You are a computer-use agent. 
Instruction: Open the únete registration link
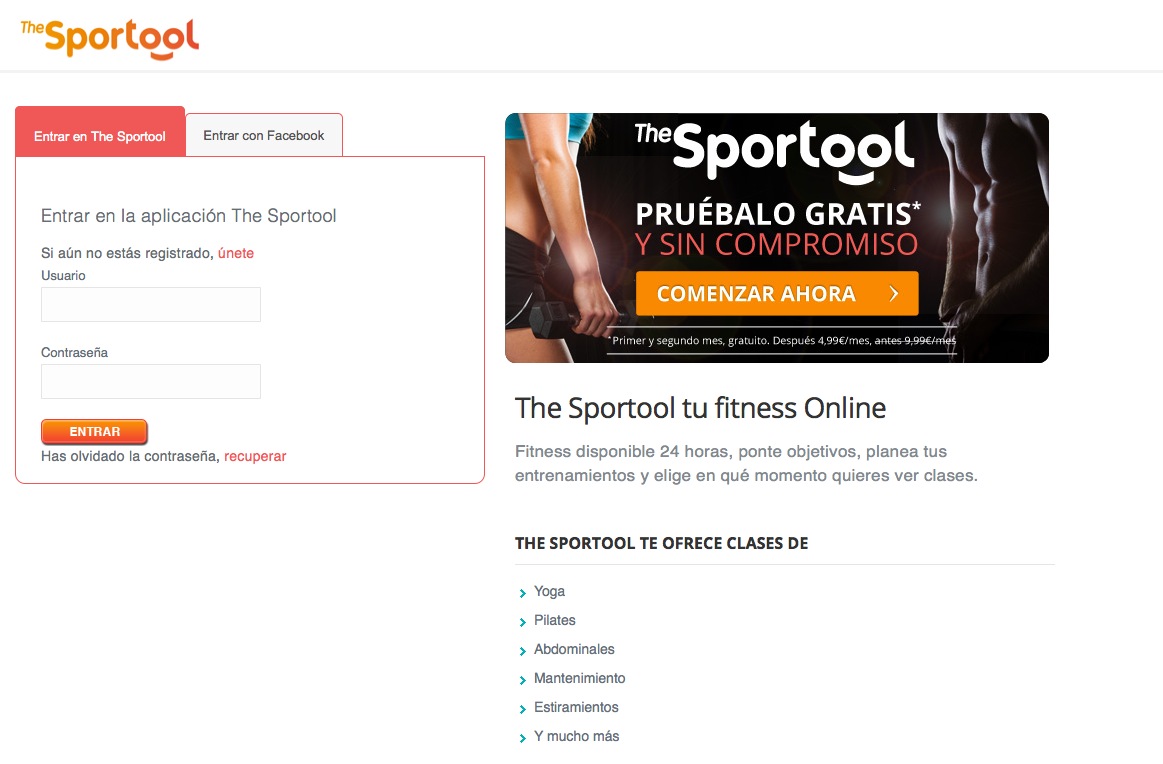point(236,253)
